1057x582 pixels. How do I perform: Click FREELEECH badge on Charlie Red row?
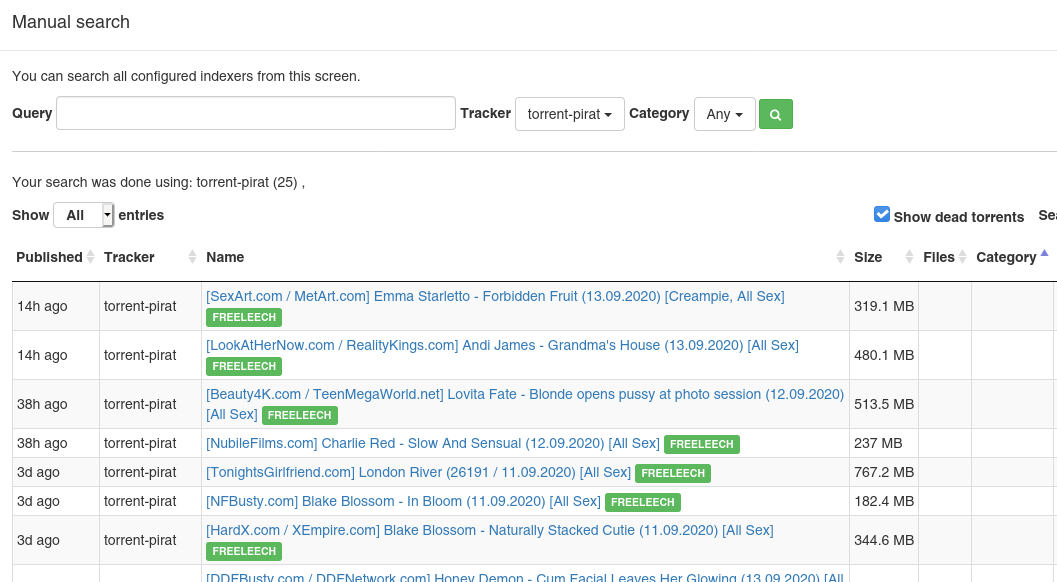[702, 444]
